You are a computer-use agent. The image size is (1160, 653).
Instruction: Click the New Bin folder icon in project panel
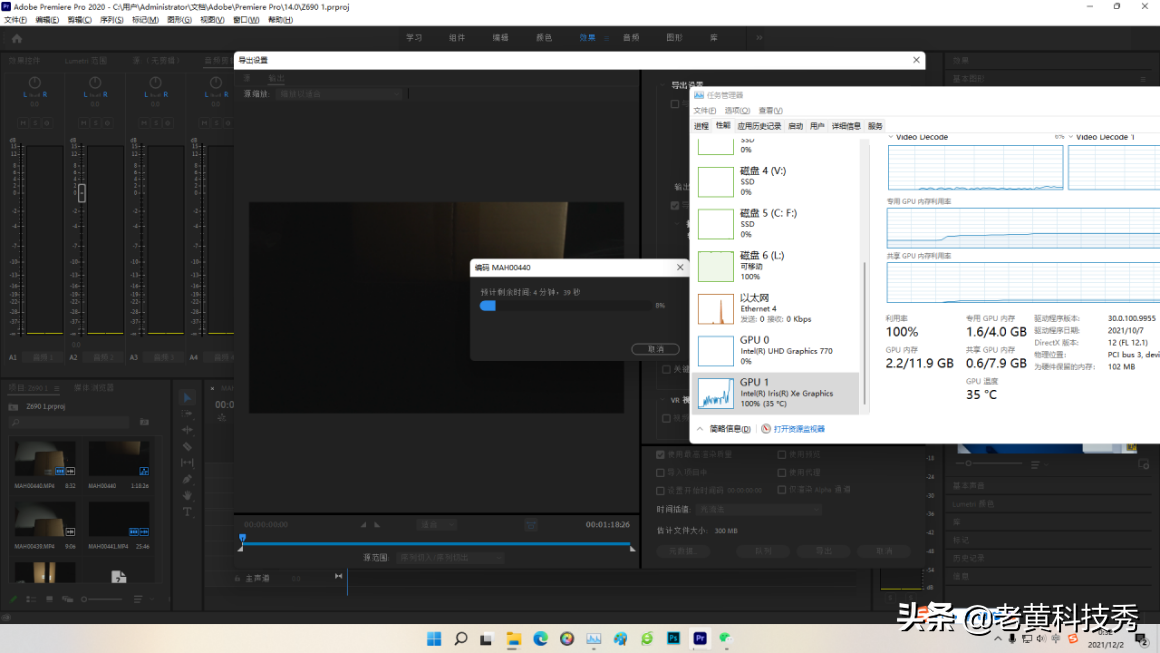(144, 422)
